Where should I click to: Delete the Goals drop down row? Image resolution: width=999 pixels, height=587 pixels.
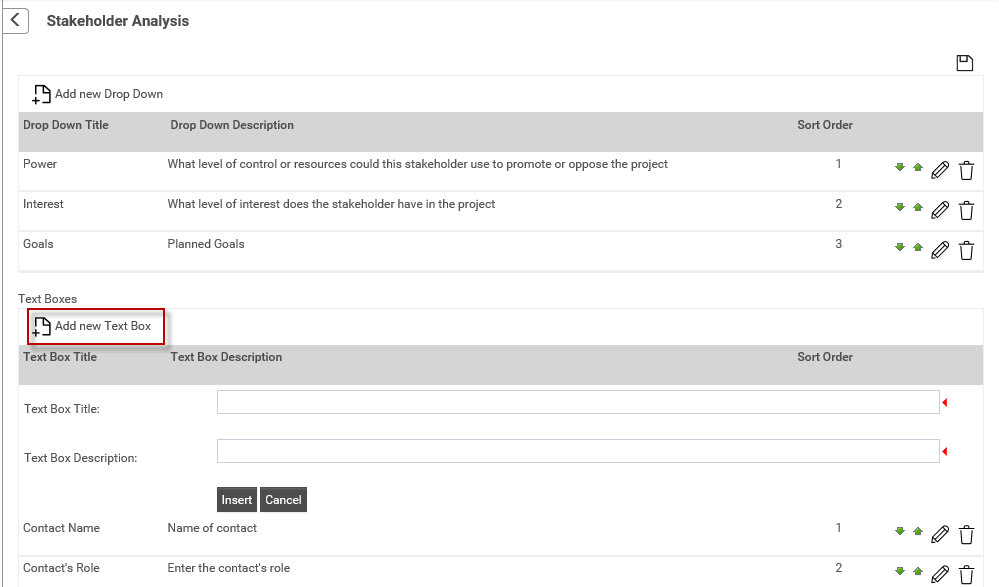(967, 250)
